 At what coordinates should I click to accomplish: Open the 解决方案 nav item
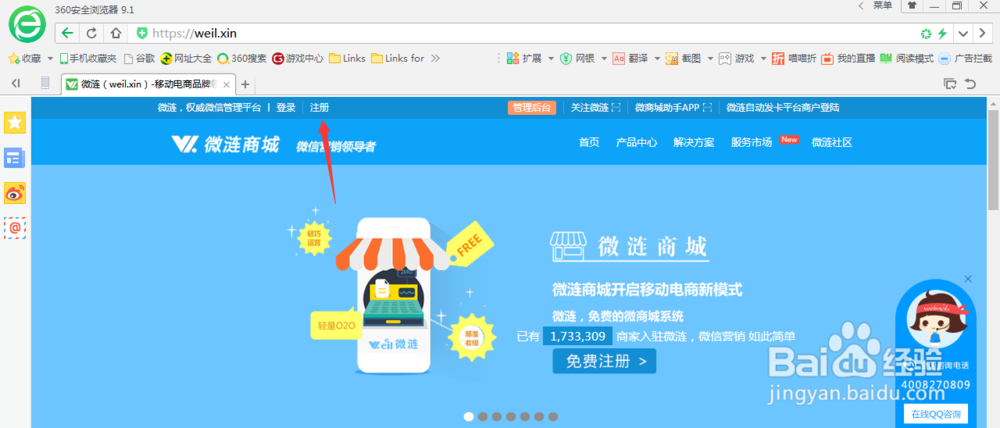[694, 142]
